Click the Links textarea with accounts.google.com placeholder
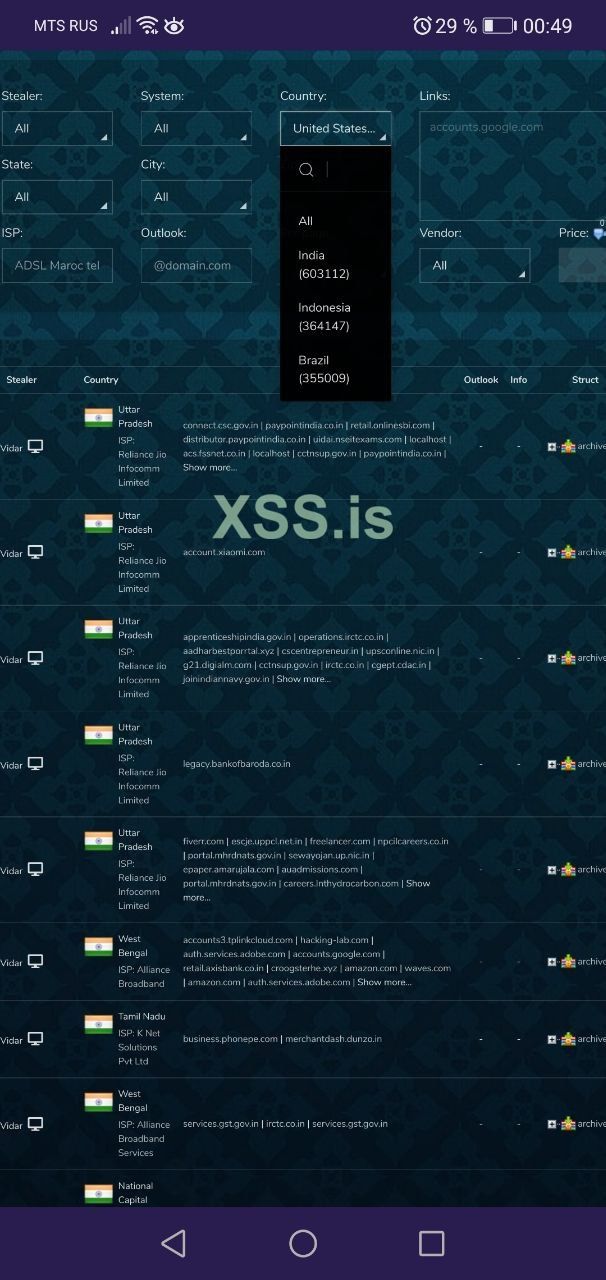Screen dimensions: 606x1280 [512, 166]
